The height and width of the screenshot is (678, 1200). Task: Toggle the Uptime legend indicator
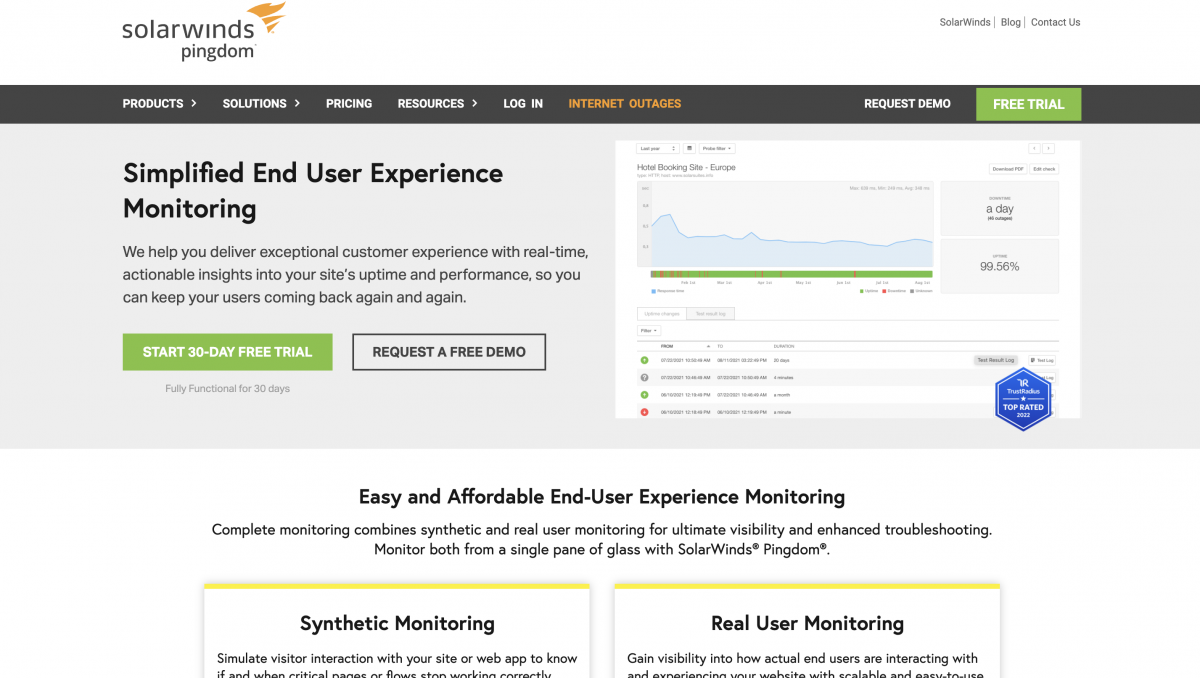862,291
